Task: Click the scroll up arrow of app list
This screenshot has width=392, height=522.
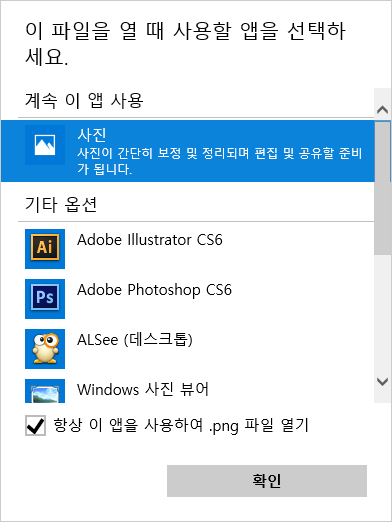Action: [382, 109]
